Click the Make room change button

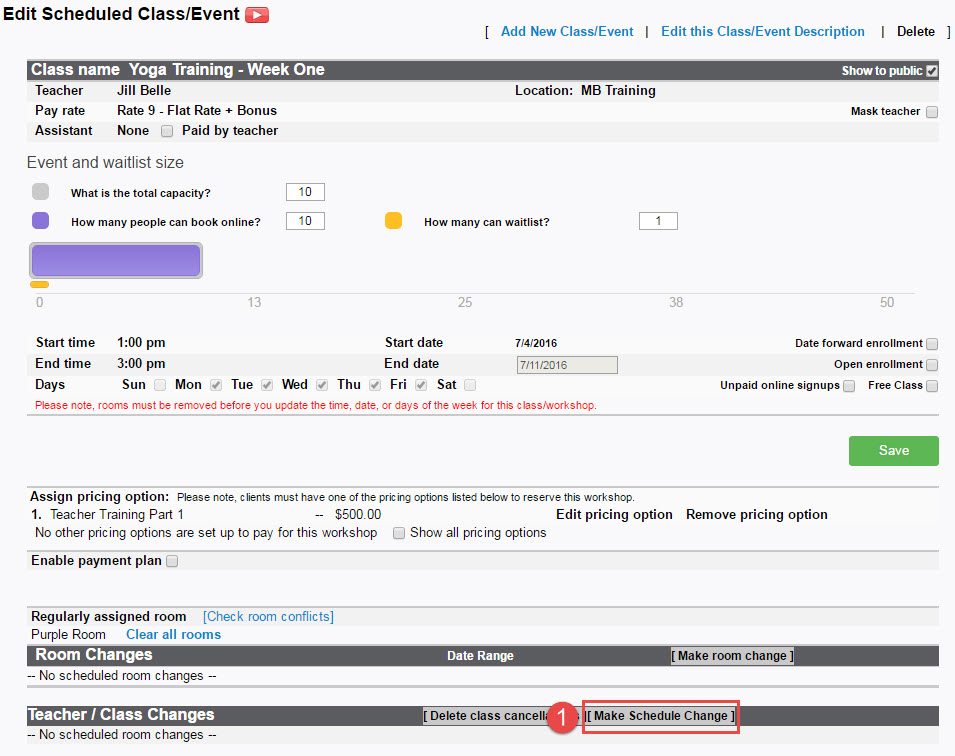732,655
